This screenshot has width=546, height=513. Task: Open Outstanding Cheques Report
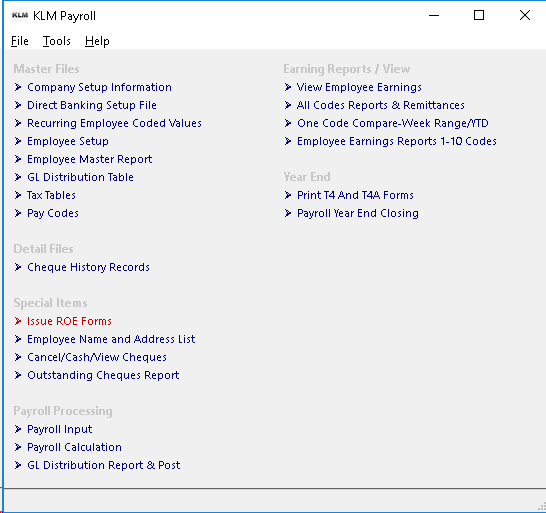(x=103, y=375)
